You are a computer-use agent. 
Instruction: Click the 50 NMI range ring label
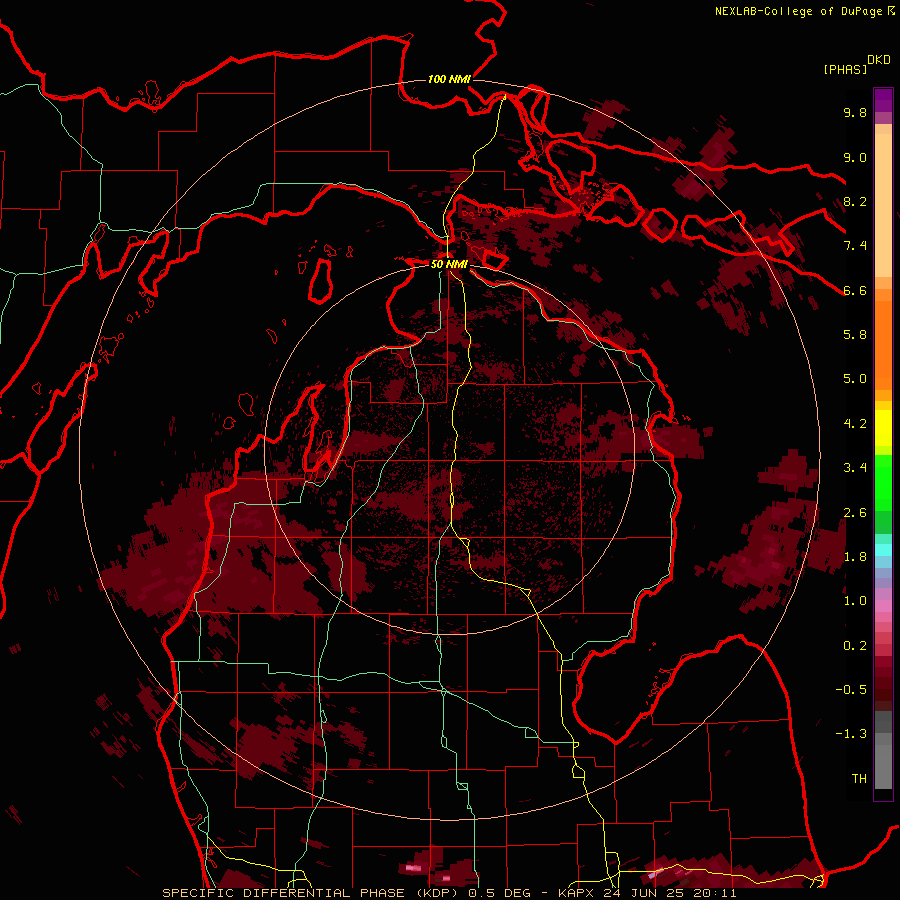tap(449, 264)
